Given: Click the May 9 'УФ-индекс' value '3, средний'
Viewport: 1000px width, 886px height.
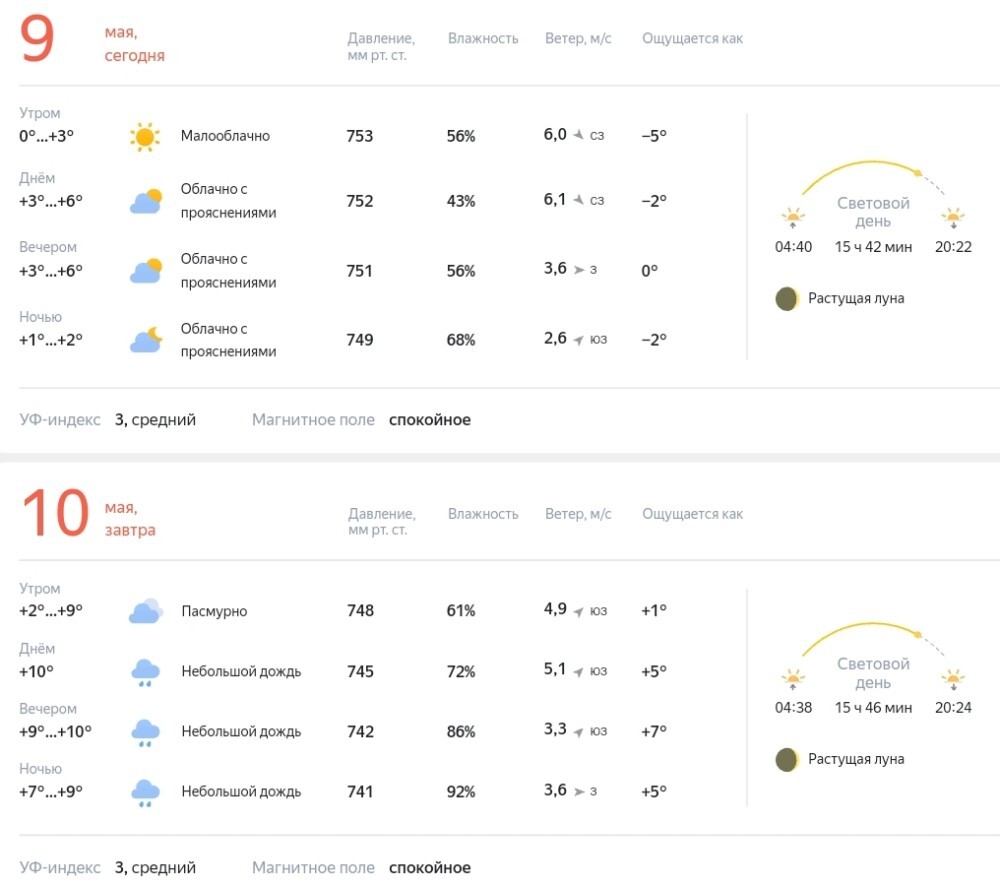Looking at the screenshot, I should [x=155, y=420].
